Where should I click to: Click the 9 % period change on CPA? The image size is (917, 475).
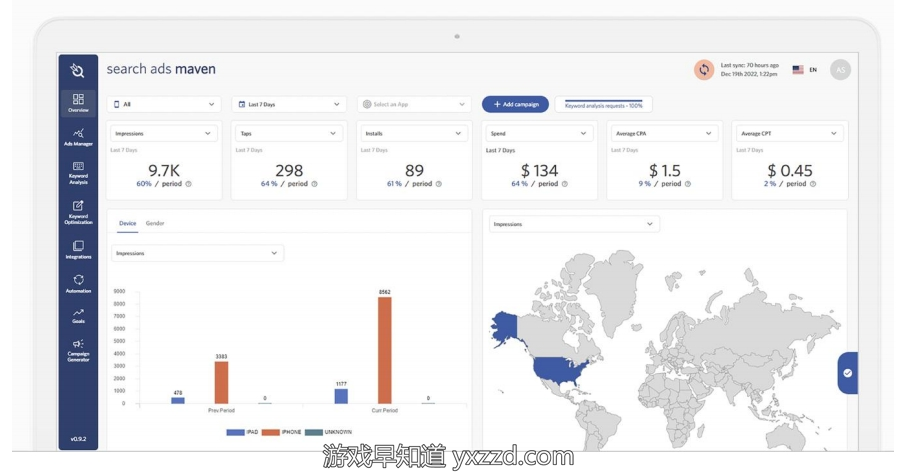[x=644, y=184]
